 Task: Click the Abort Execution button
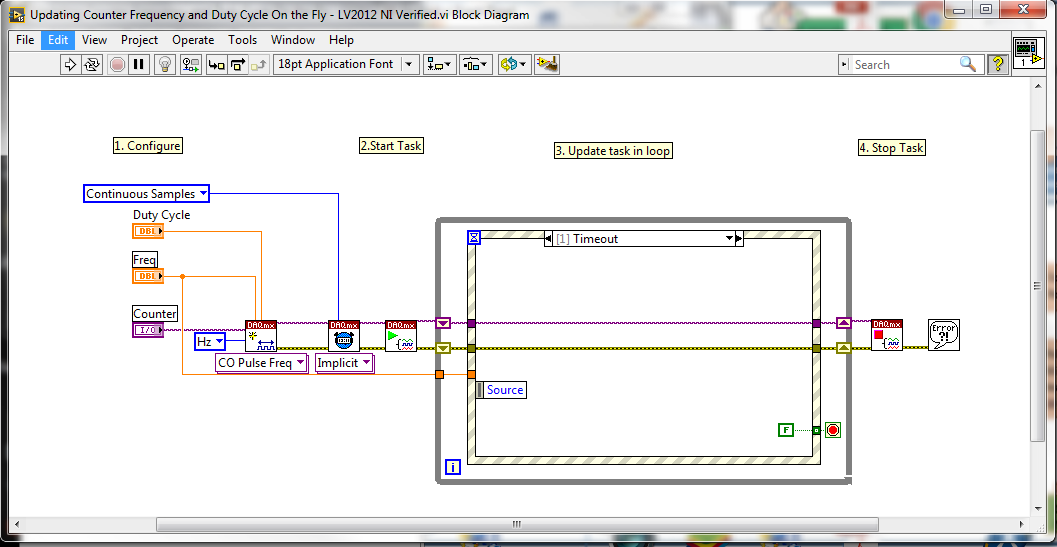(x=117, y=65)
